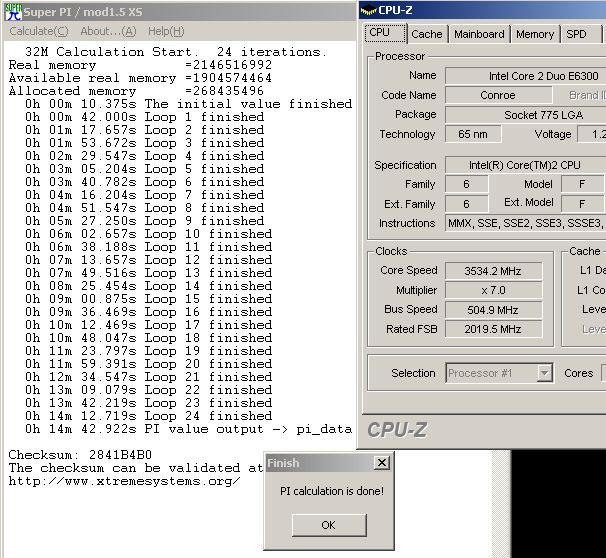This screenshot has width=606, height=558.
Task: Click the Technology field 65 nm
Action: pos(473,134)
